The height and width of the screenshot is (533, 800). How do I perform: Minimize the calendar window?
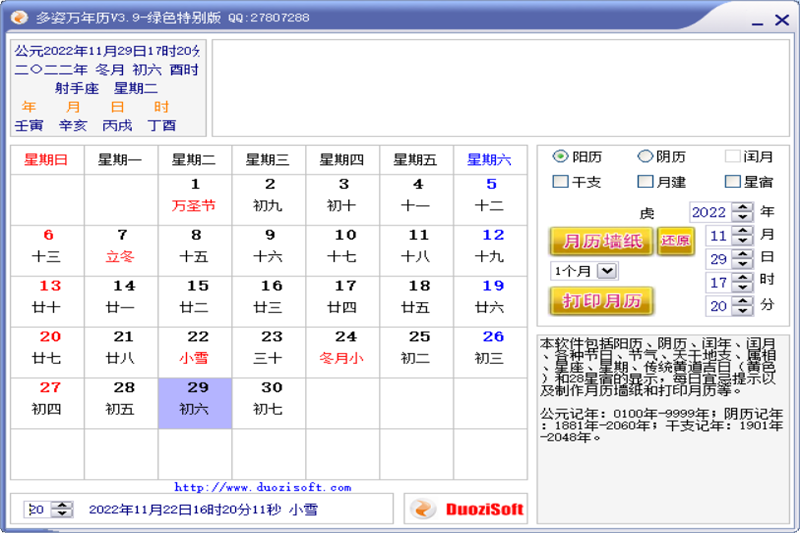[x=757, y=21]
